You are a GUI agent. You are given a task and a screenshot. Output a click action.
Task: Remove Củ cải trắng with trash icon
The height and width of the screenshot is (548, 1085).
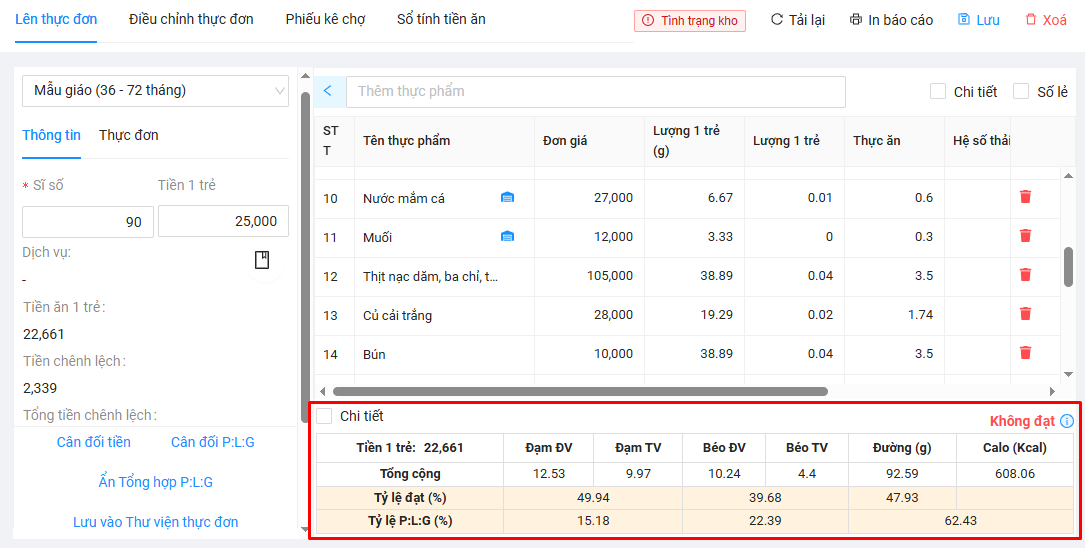pos(1025,314)
